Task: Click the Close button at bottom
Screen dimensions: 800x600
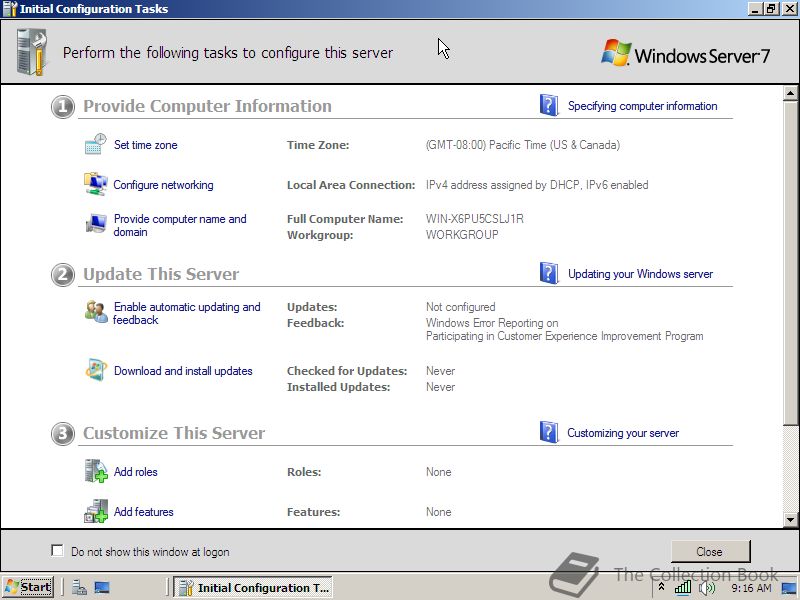Action: tap(710, 552)
